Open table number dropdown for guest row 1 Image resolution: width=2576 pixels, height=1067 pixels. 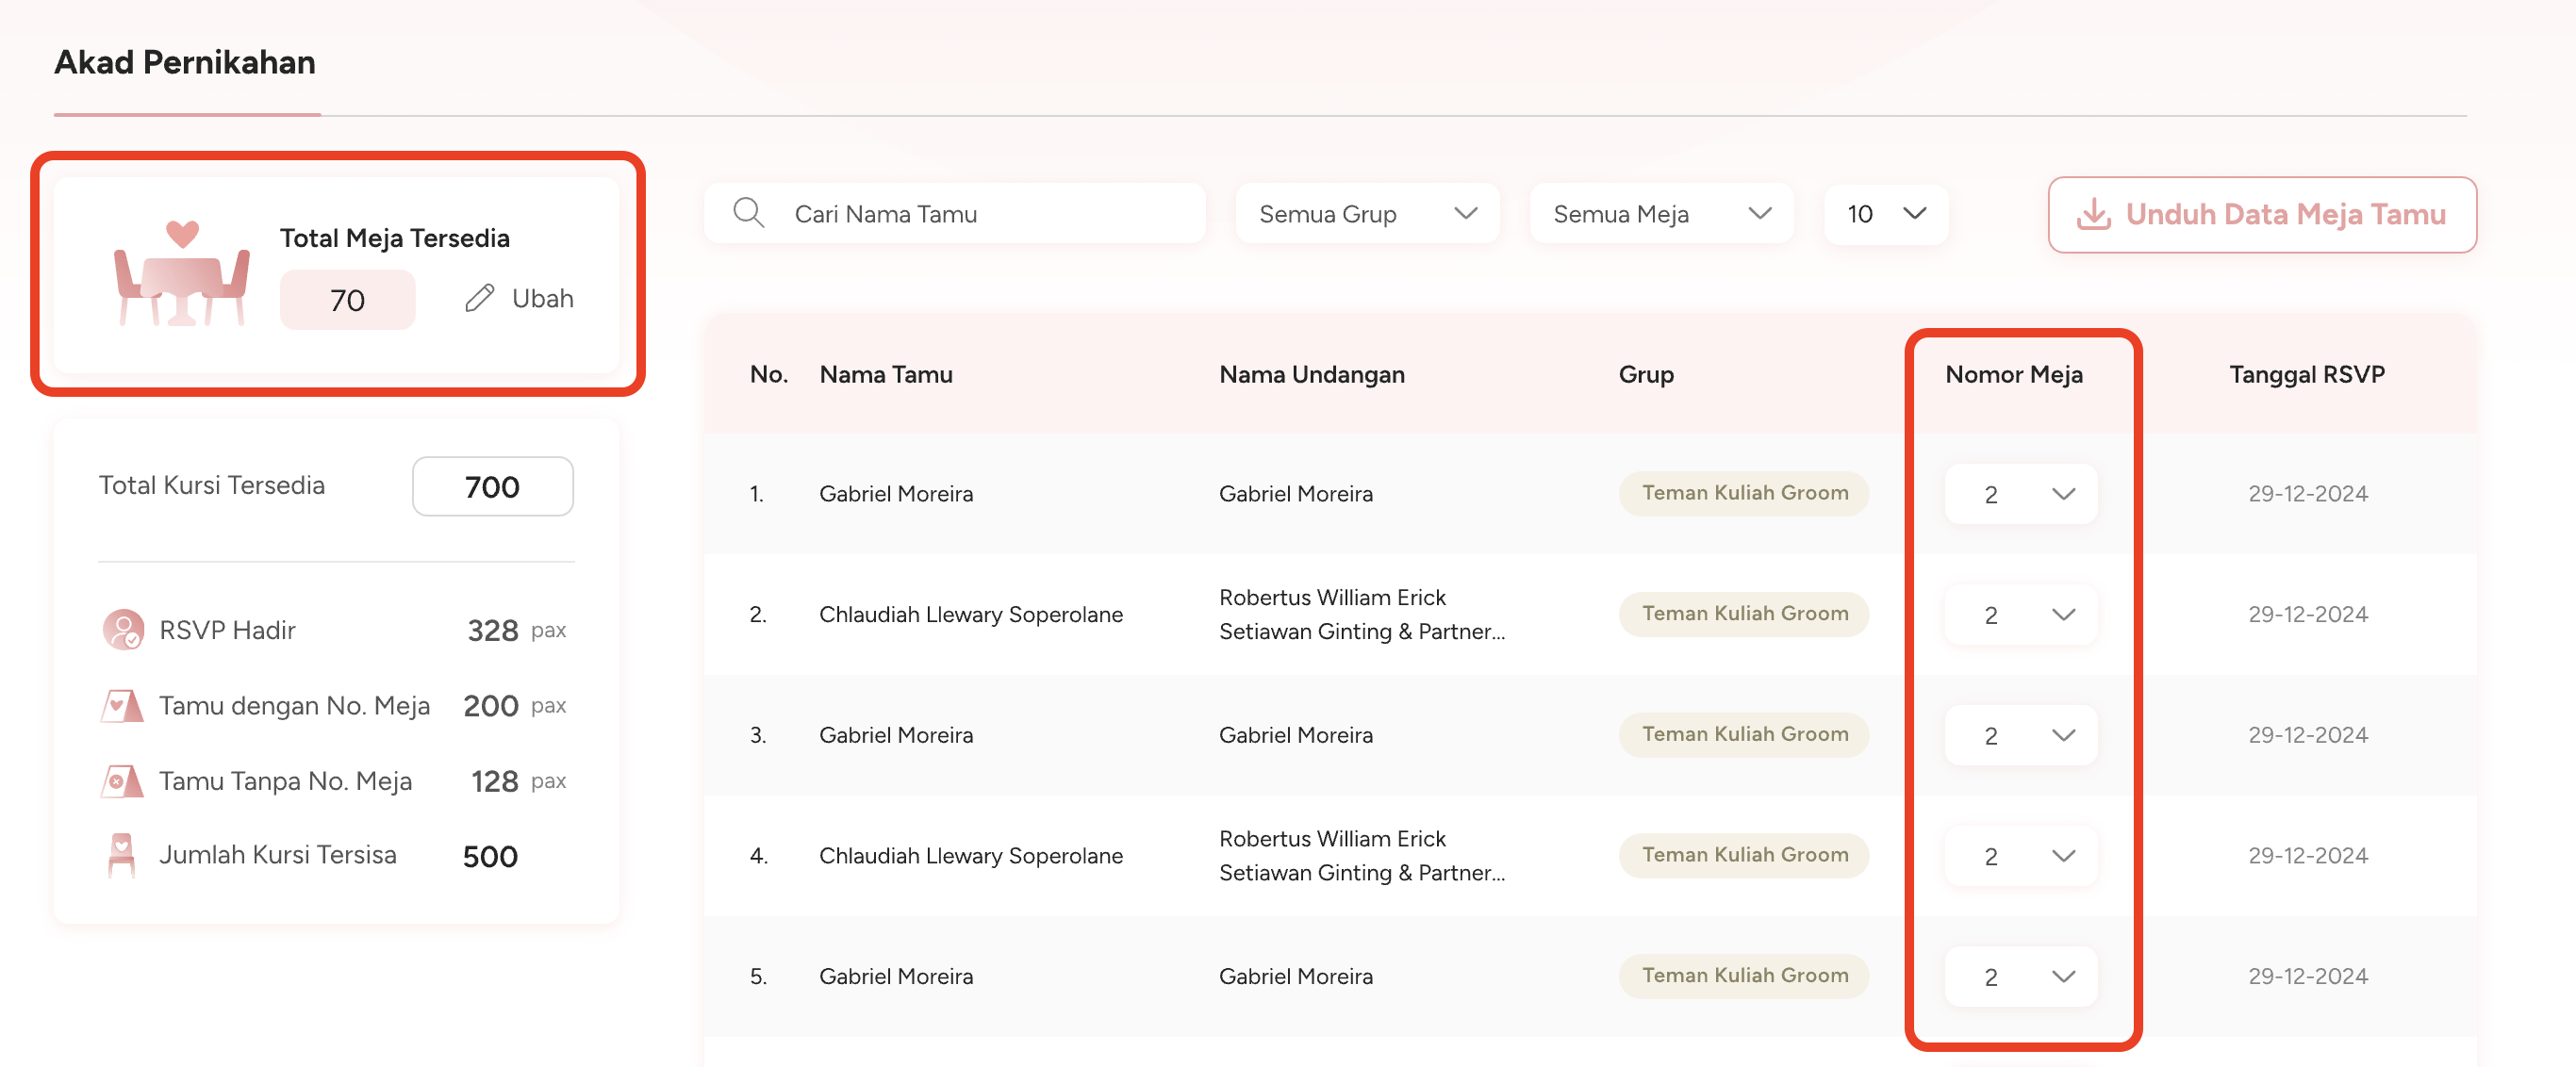coord(2020,494)
